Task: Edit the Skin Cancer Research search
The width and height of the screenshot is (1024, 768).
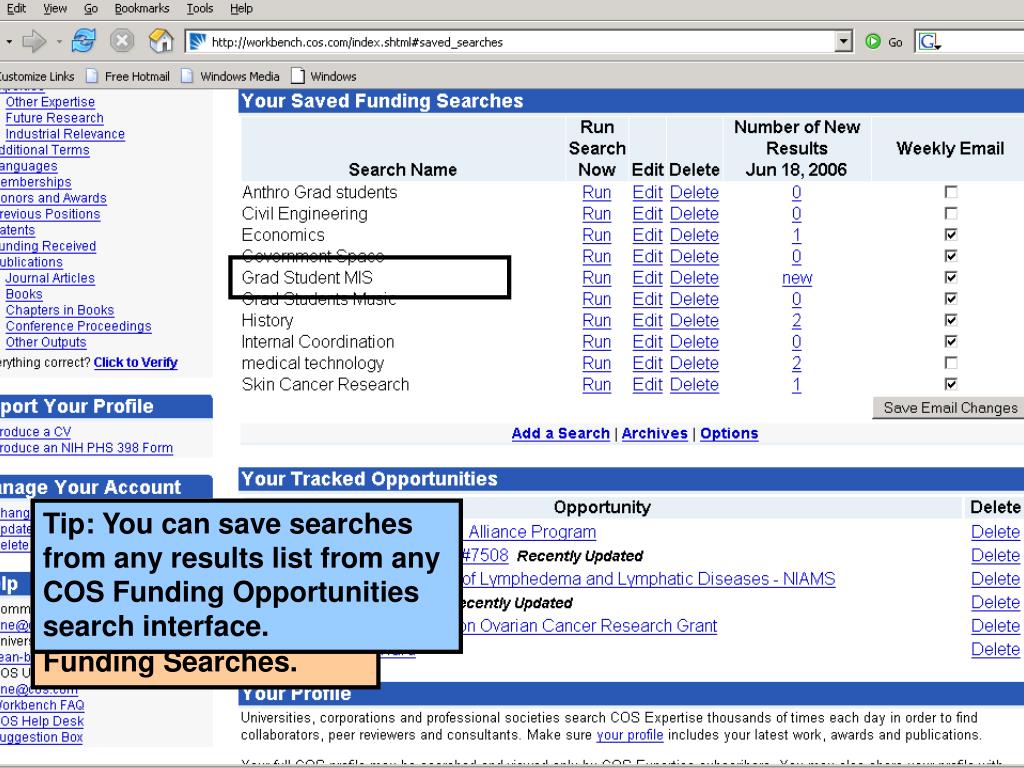Action: [647, 385]
